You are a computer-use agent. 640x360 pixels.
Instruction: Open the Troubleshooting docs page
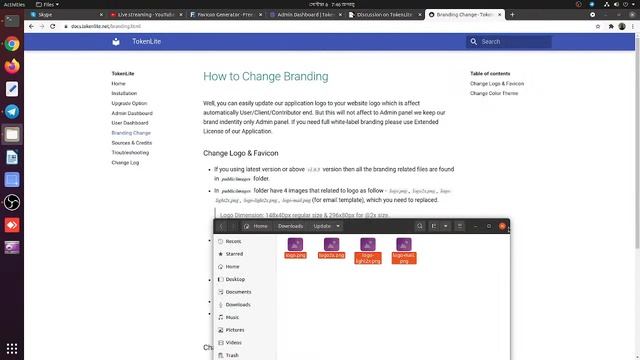click(x=130, y=153)
